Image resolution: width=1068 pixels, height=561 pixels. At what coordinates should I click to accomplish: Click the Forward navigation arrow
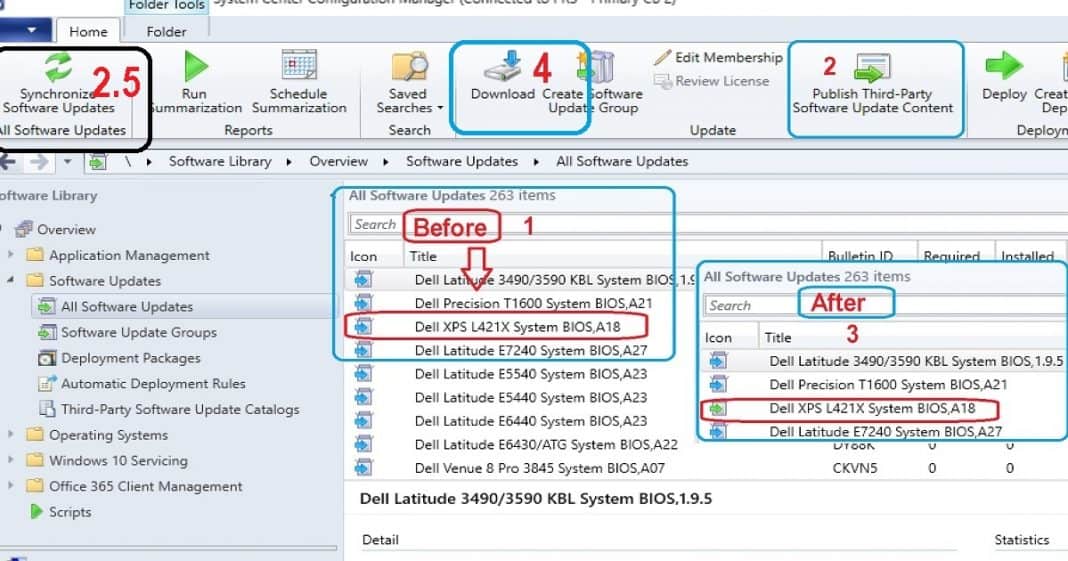pos(39,162)
